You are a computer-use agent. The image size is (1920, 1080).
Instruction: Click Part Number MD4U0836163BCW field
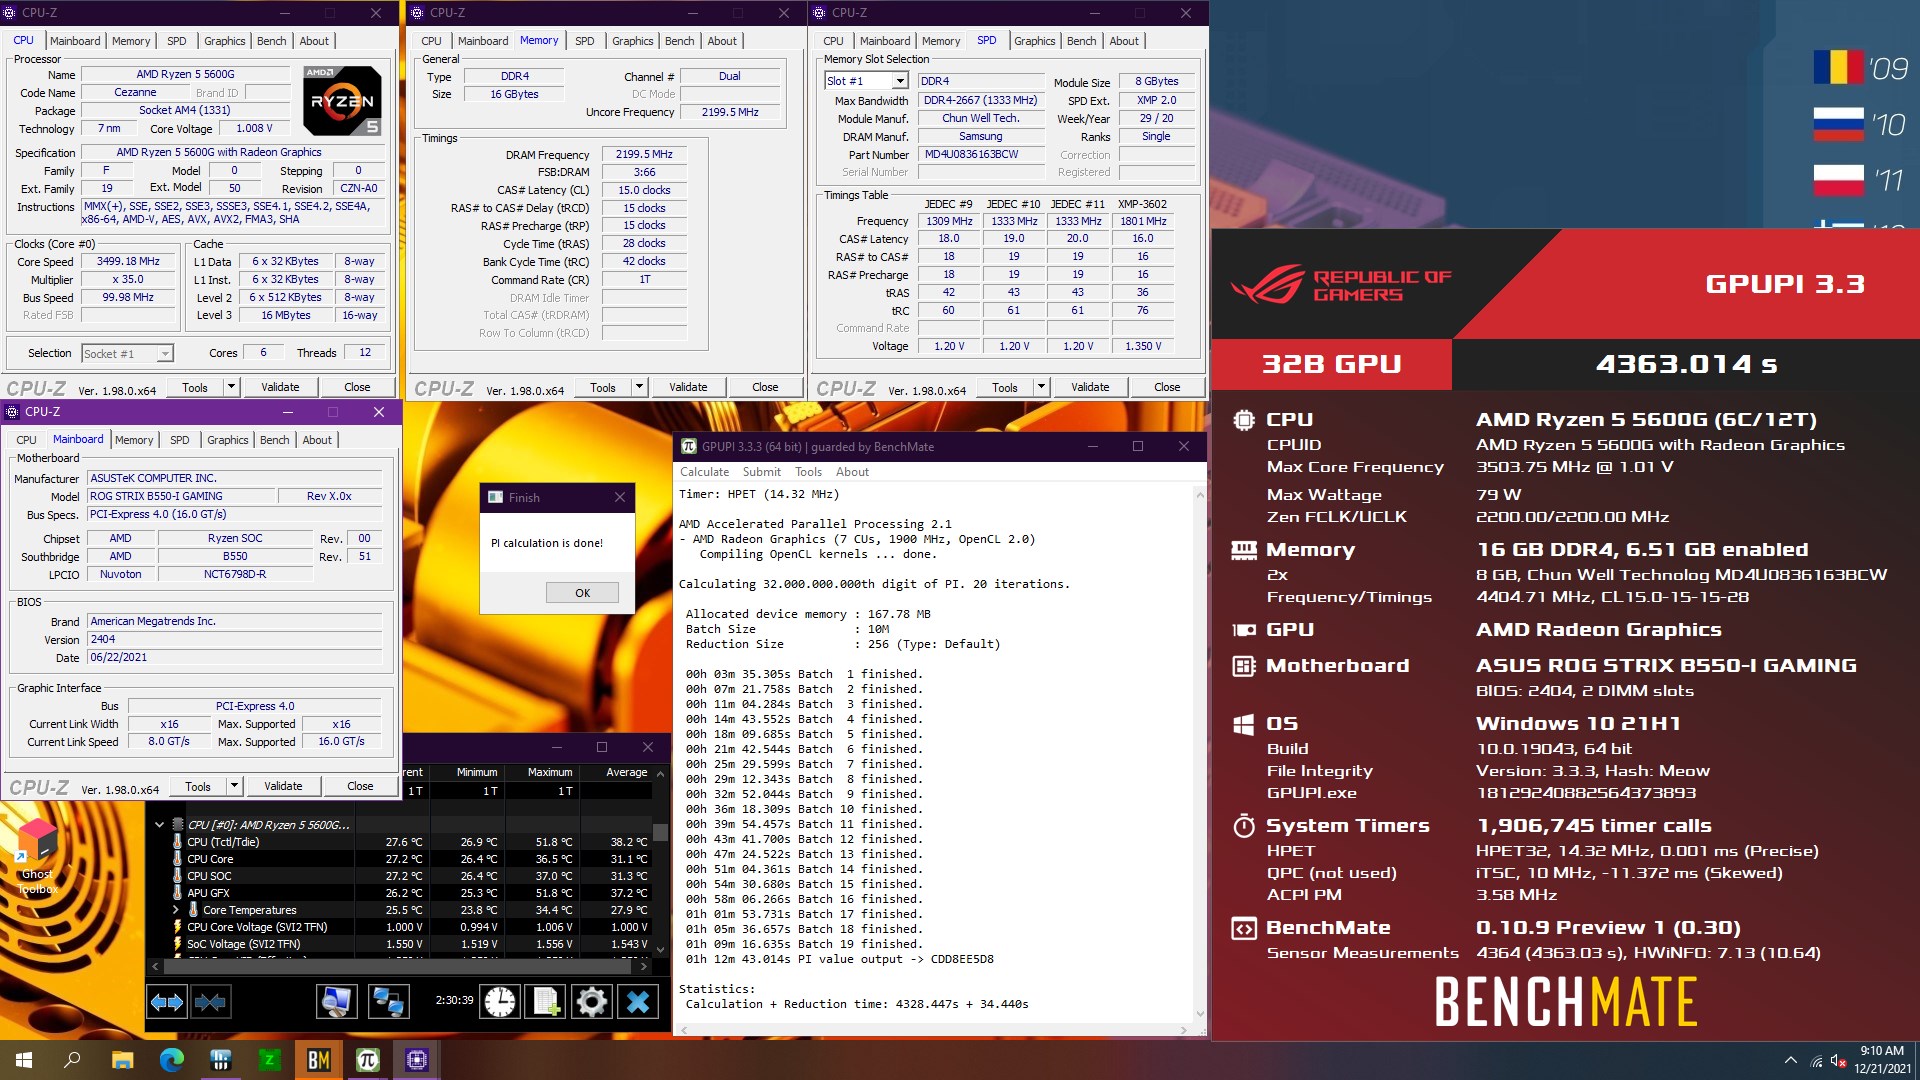pos(981,155)
